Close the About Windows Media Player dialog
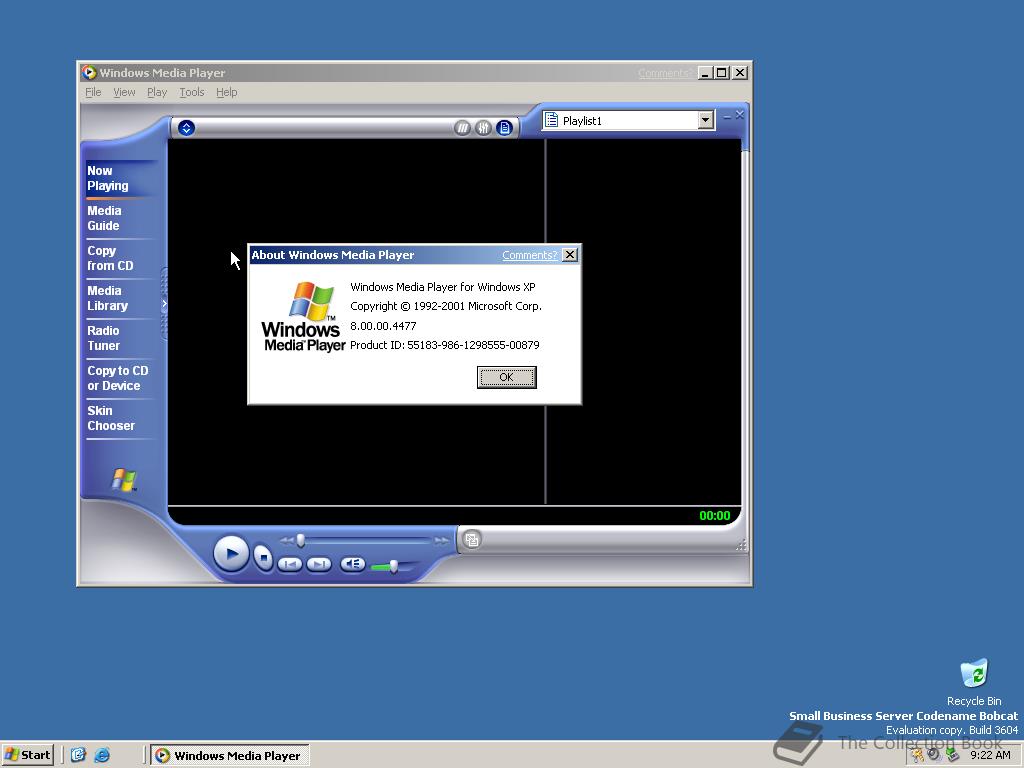This screenshot has width=1024, height=768. tap(570, 255)
